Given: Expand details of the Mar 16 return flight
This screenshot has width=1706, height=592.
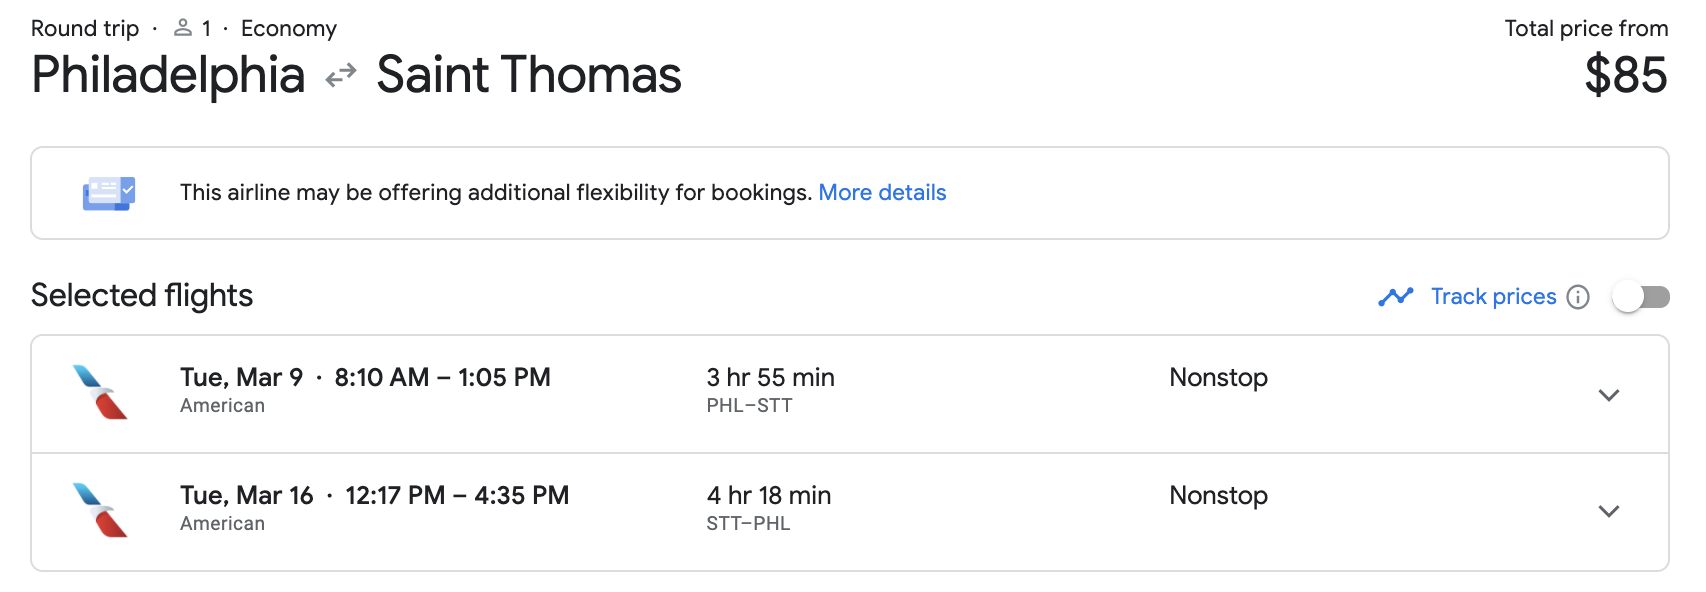Looking at the screenshot, I should (x=1609, y=511).
